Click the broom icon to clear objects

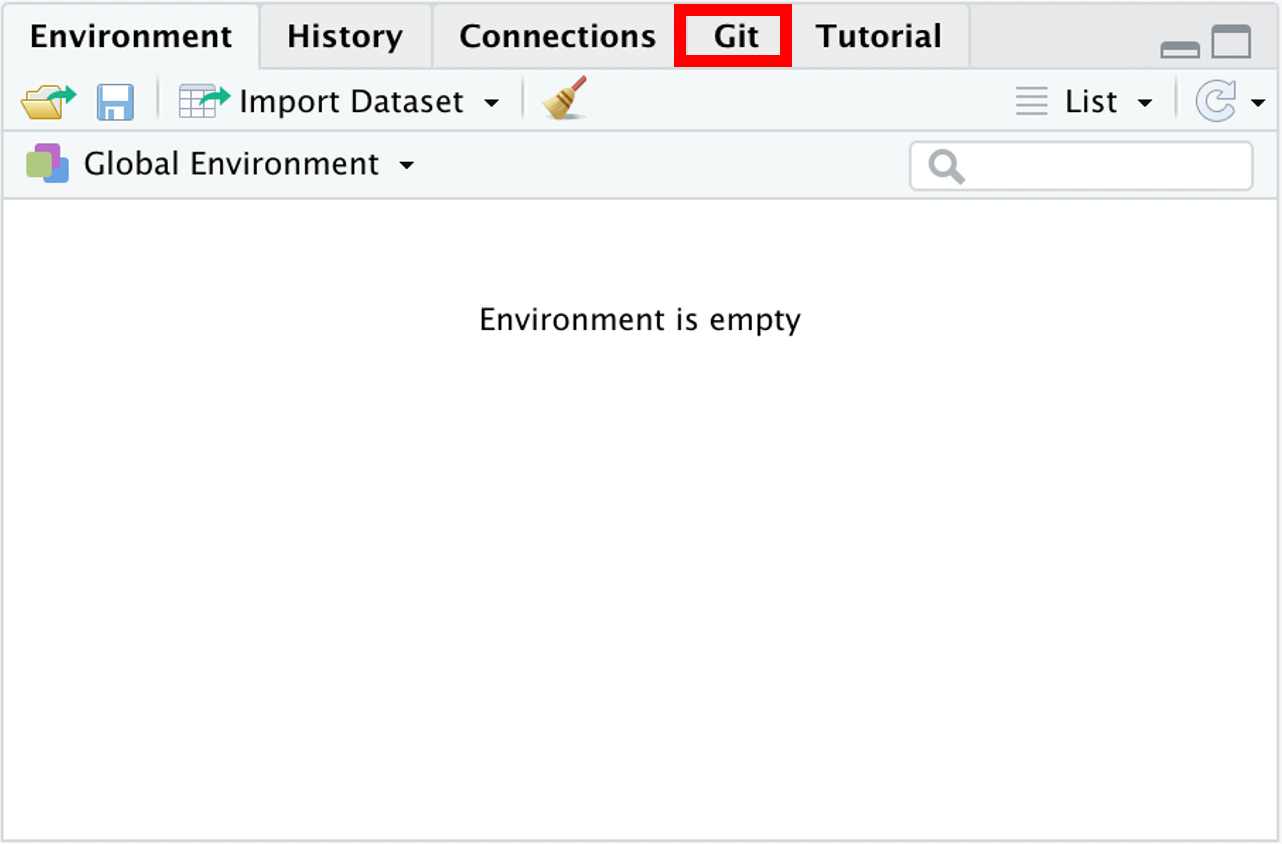click(x=564, y=100)
